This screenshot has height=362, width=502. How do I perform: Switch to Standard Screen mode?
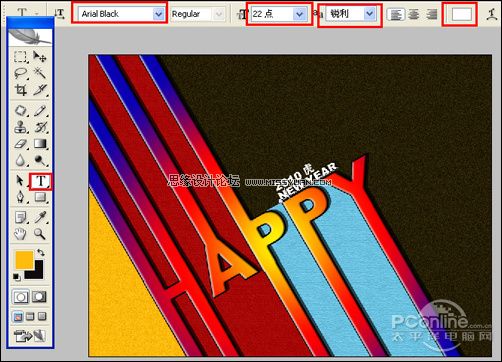tap(18, 316)
